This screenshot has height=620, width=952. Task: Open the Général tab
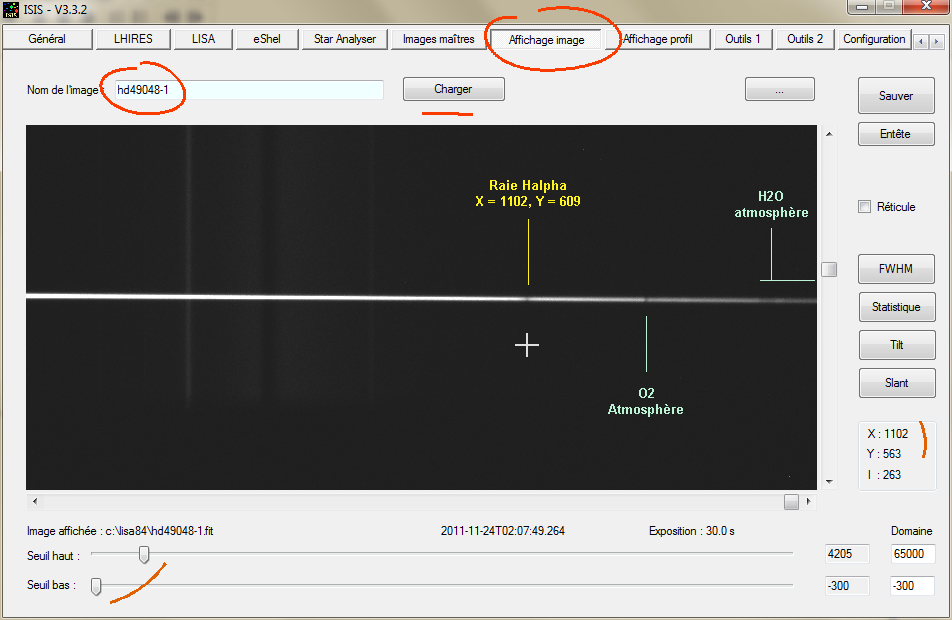click(47, 39)
